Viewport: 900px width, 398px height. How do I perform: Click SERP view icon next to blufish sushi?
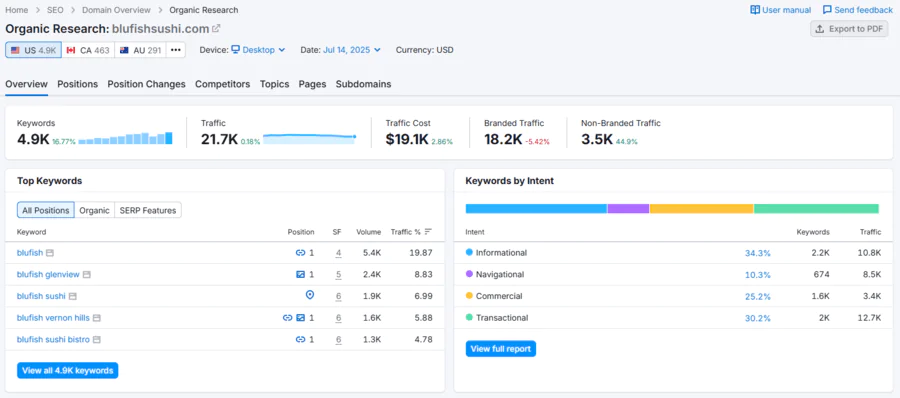73,296
